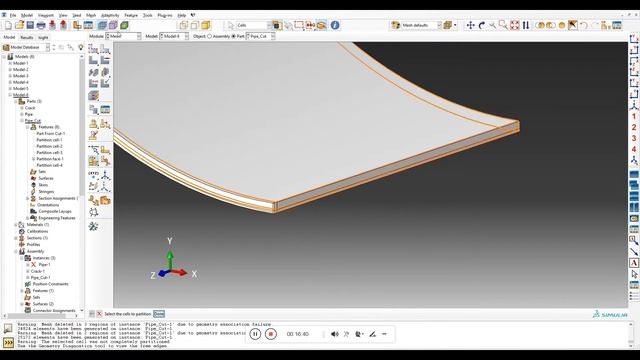Expand Model-1 in the tree
Image resolution: width=640 pixels, height=360 pixels.
tap(10, 63)
